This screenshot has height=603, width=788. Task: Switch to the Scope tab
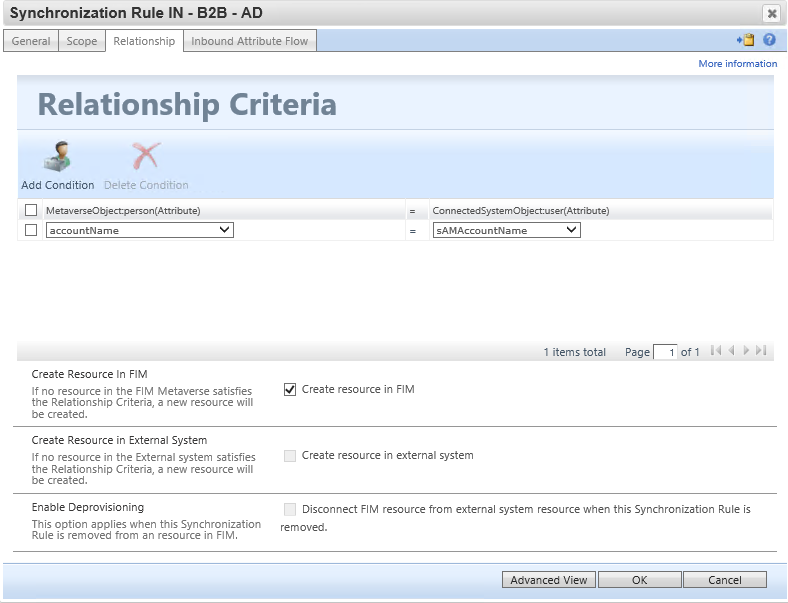82,41
